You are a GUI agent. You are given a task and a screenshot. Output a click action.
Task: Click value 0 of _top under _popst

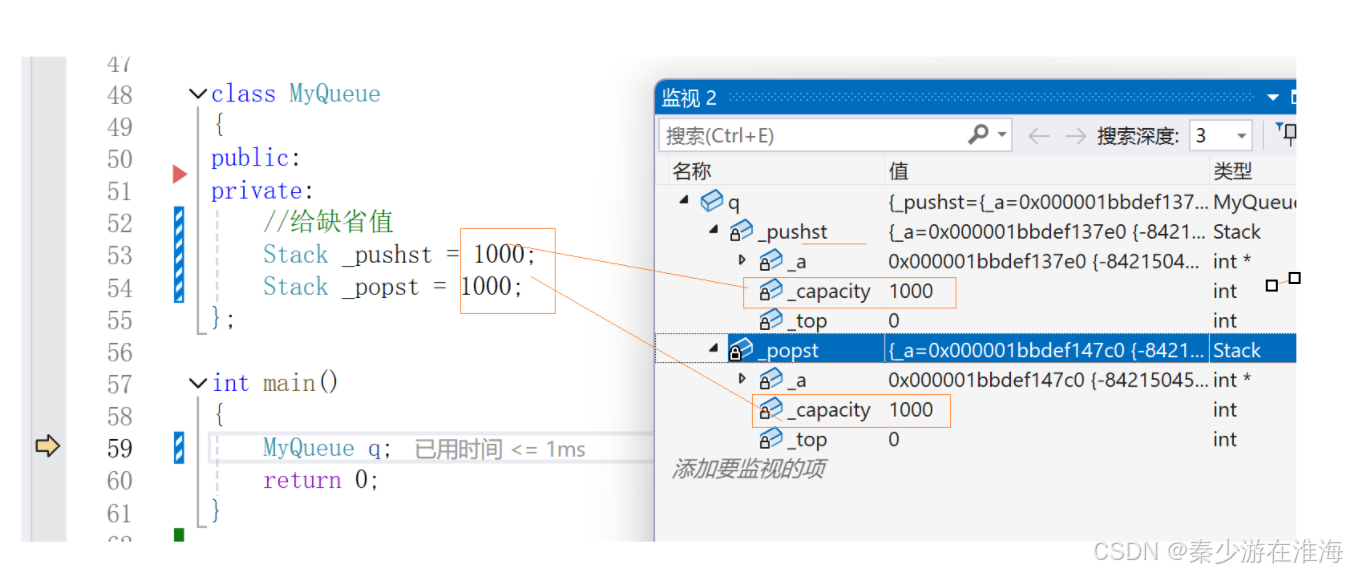[x=894, y=439]
